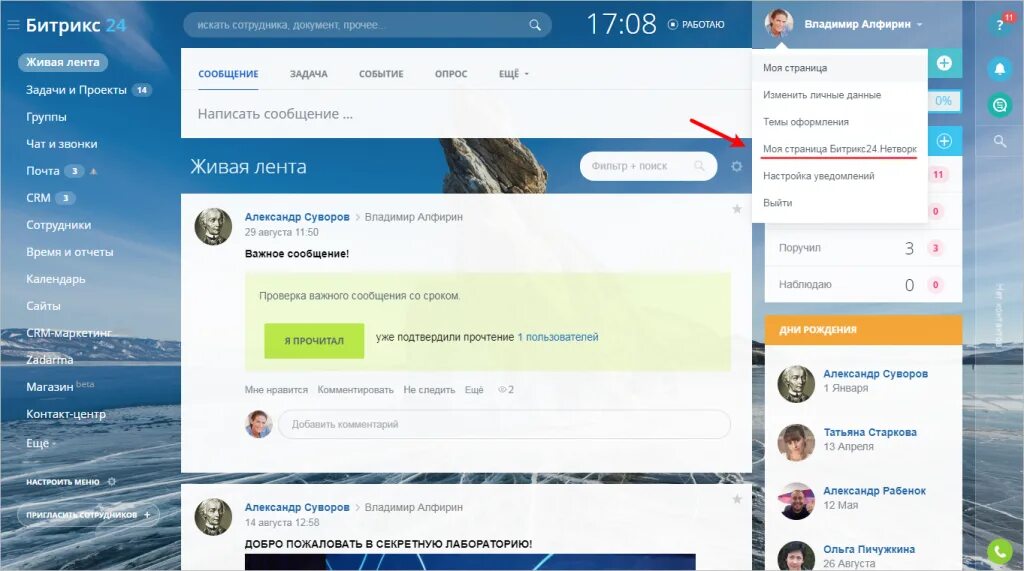Screen dimensions: 1024x571
Task: Open feed settings gear icon
Action: 737,167
